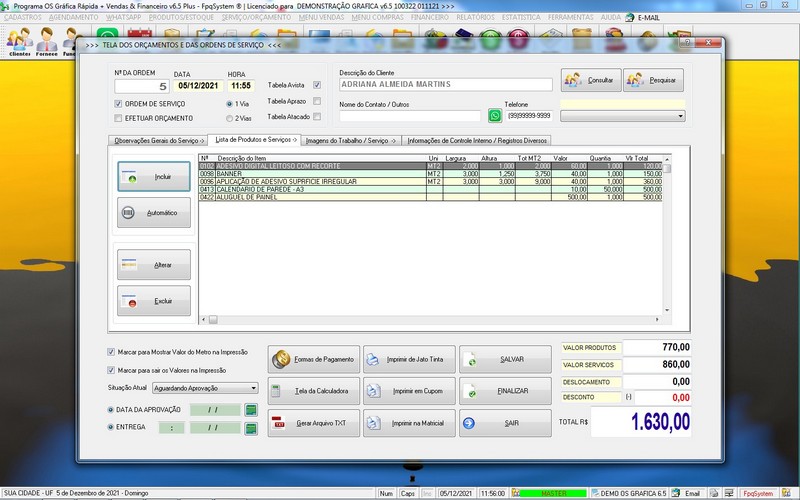This screenshot has height=500, width=800.
Task: Click the help question mark in dialog title
Action: coord(687,43)
